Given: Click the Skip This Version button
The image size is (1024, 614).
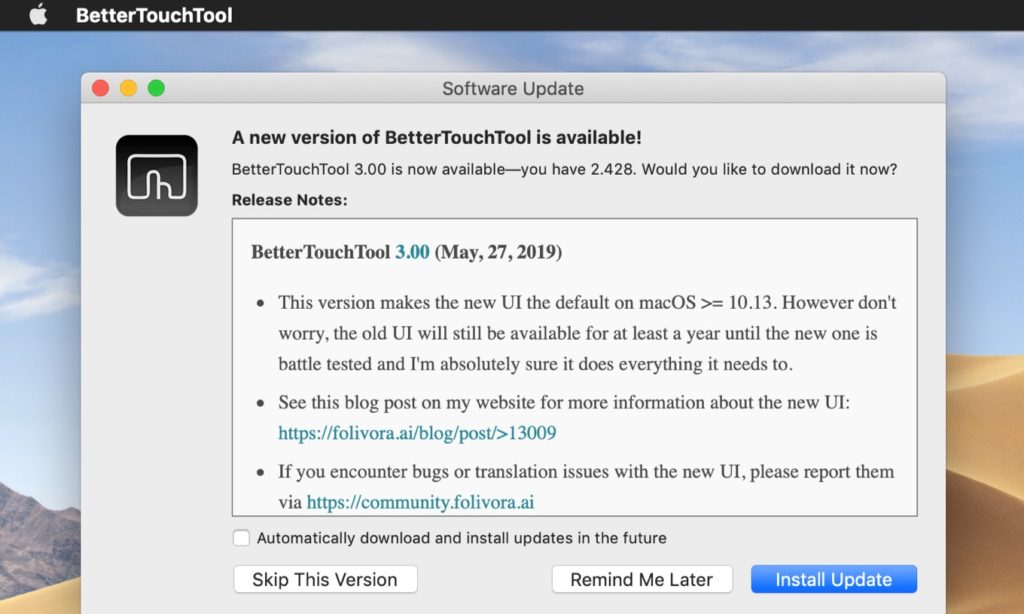Looking at the screenshot, I should click(324, 579).
